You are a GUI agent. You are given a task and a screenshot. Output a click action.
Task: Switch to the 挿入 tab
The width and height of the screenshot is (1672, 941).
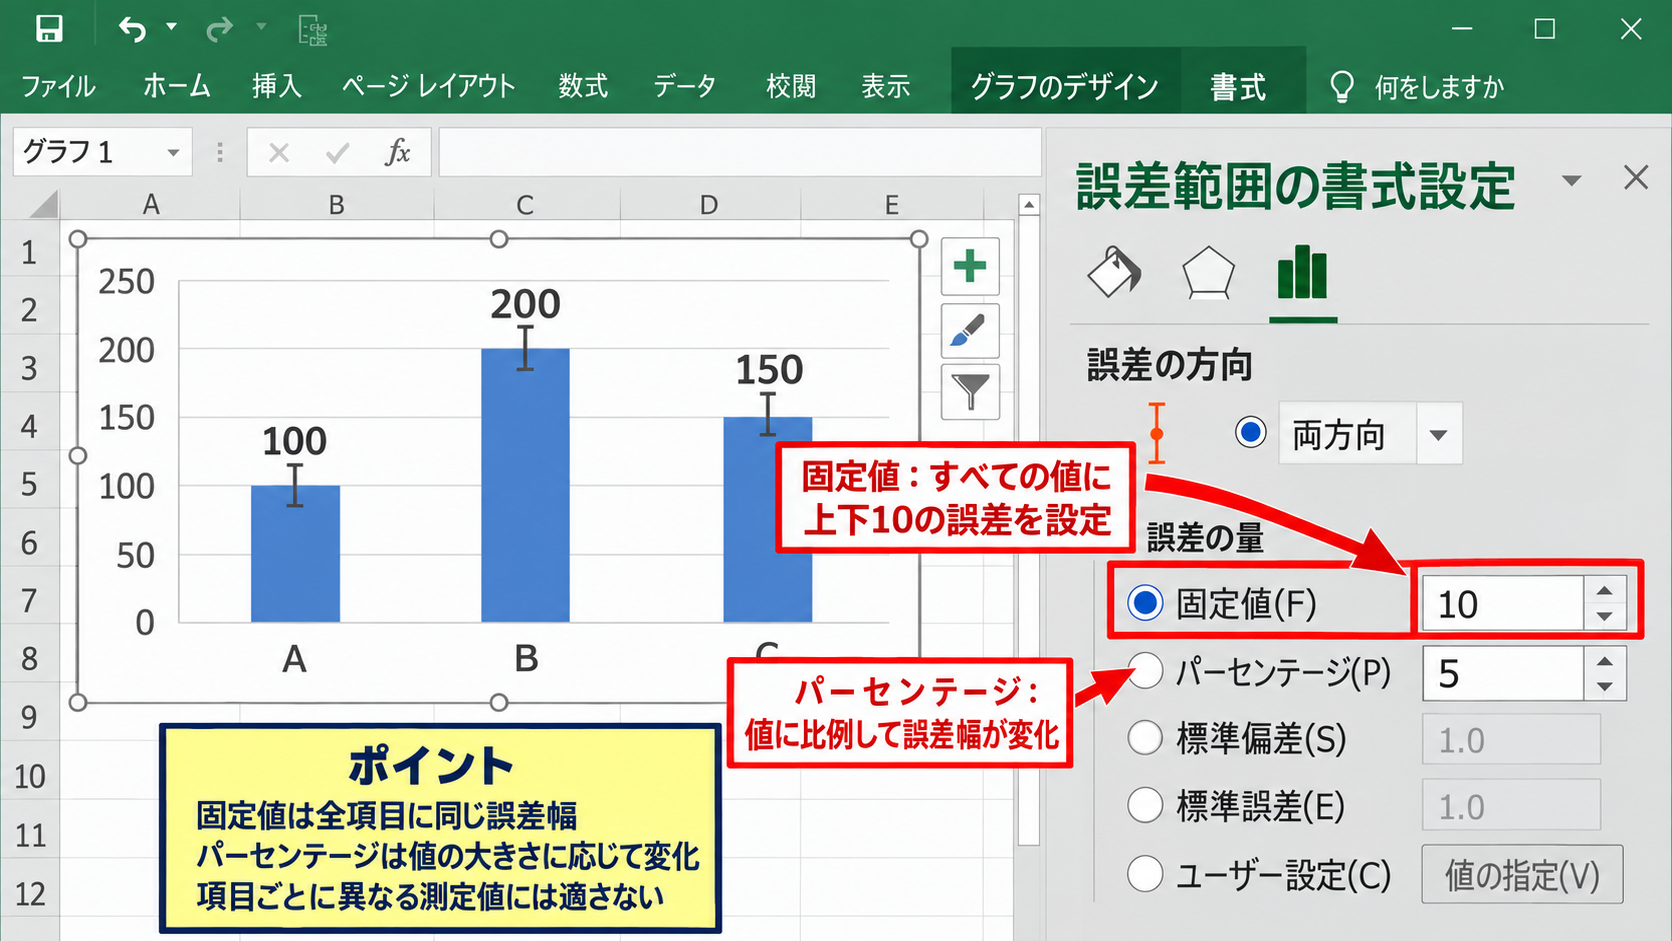pyautogui.click(x=276, y=86)
